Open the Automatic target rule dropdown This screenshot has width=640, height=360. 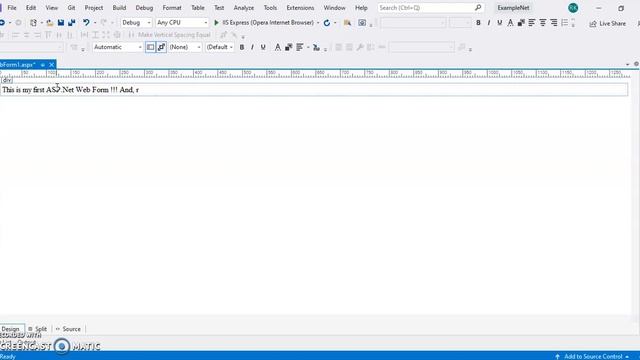(118, 47)
